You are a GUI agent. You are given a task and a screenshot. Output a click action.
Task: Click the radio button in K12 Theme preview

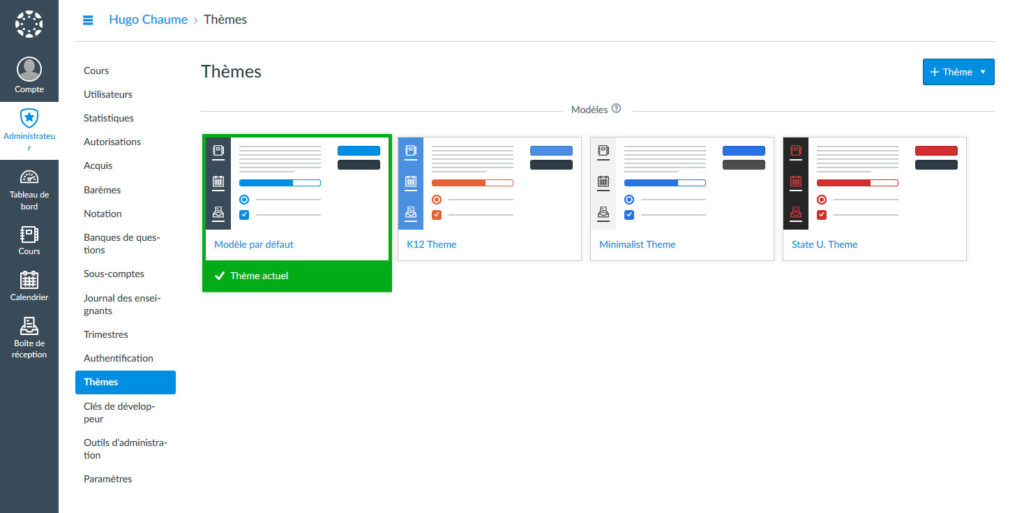coord(436,200)
